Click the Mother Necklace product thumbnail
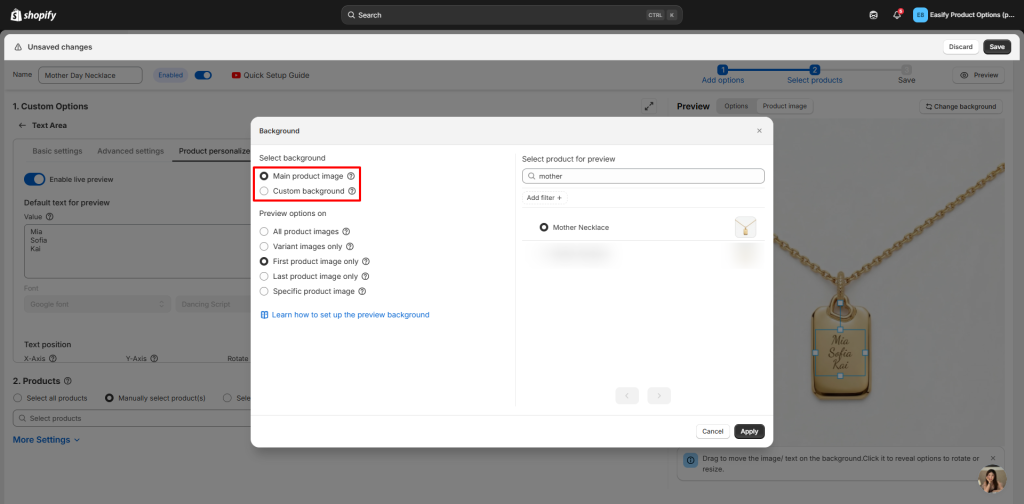1024x504 pixels. tap(744, 227)
